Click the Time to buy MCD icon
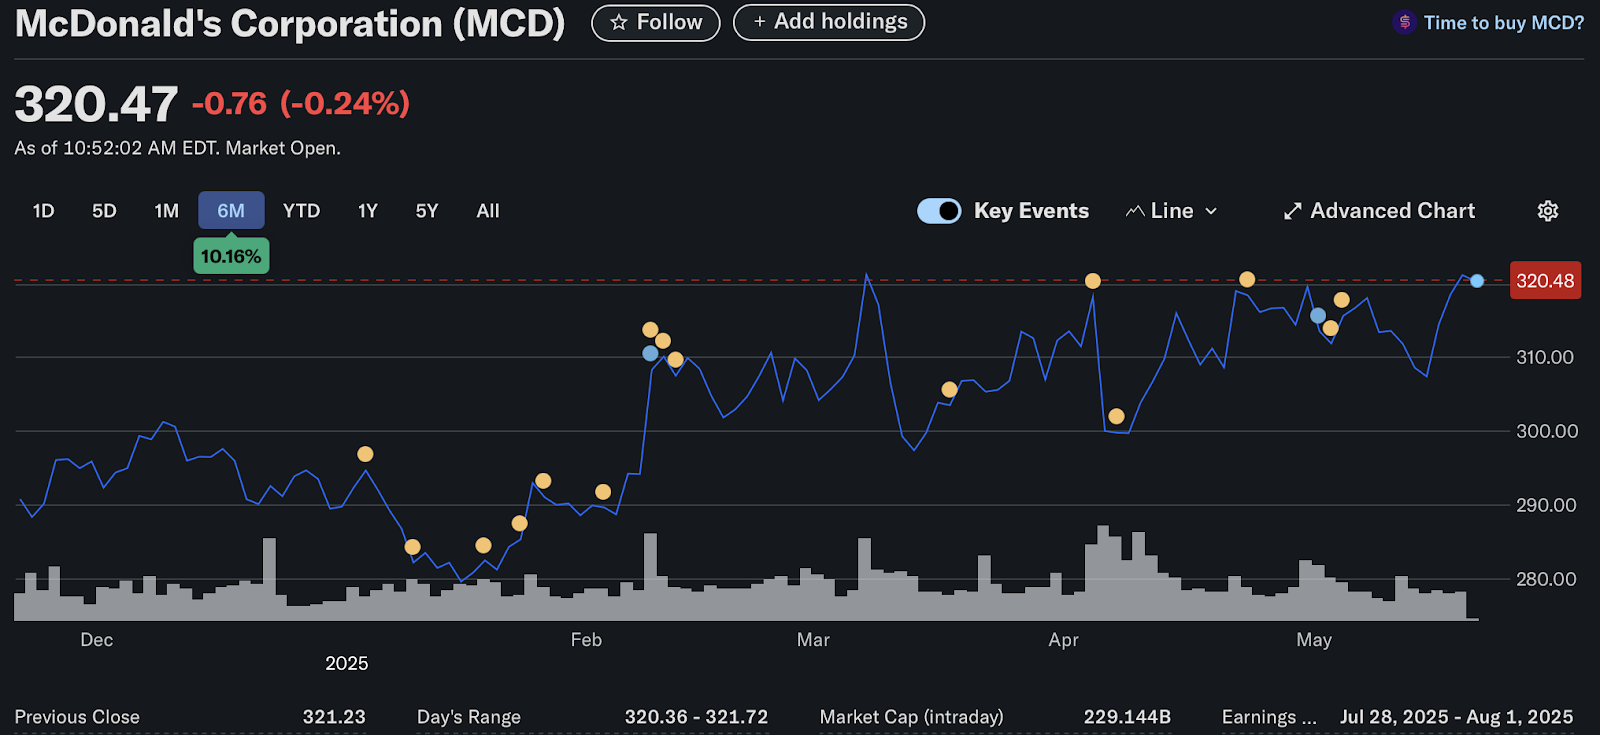The image size is (1600, 735). (1404, 22)
